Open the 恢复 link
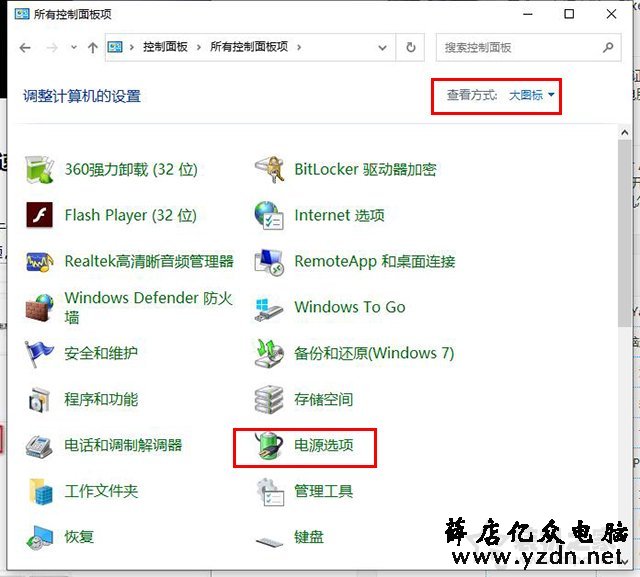This screenshot has width=640, height=577. pos(79,537)
